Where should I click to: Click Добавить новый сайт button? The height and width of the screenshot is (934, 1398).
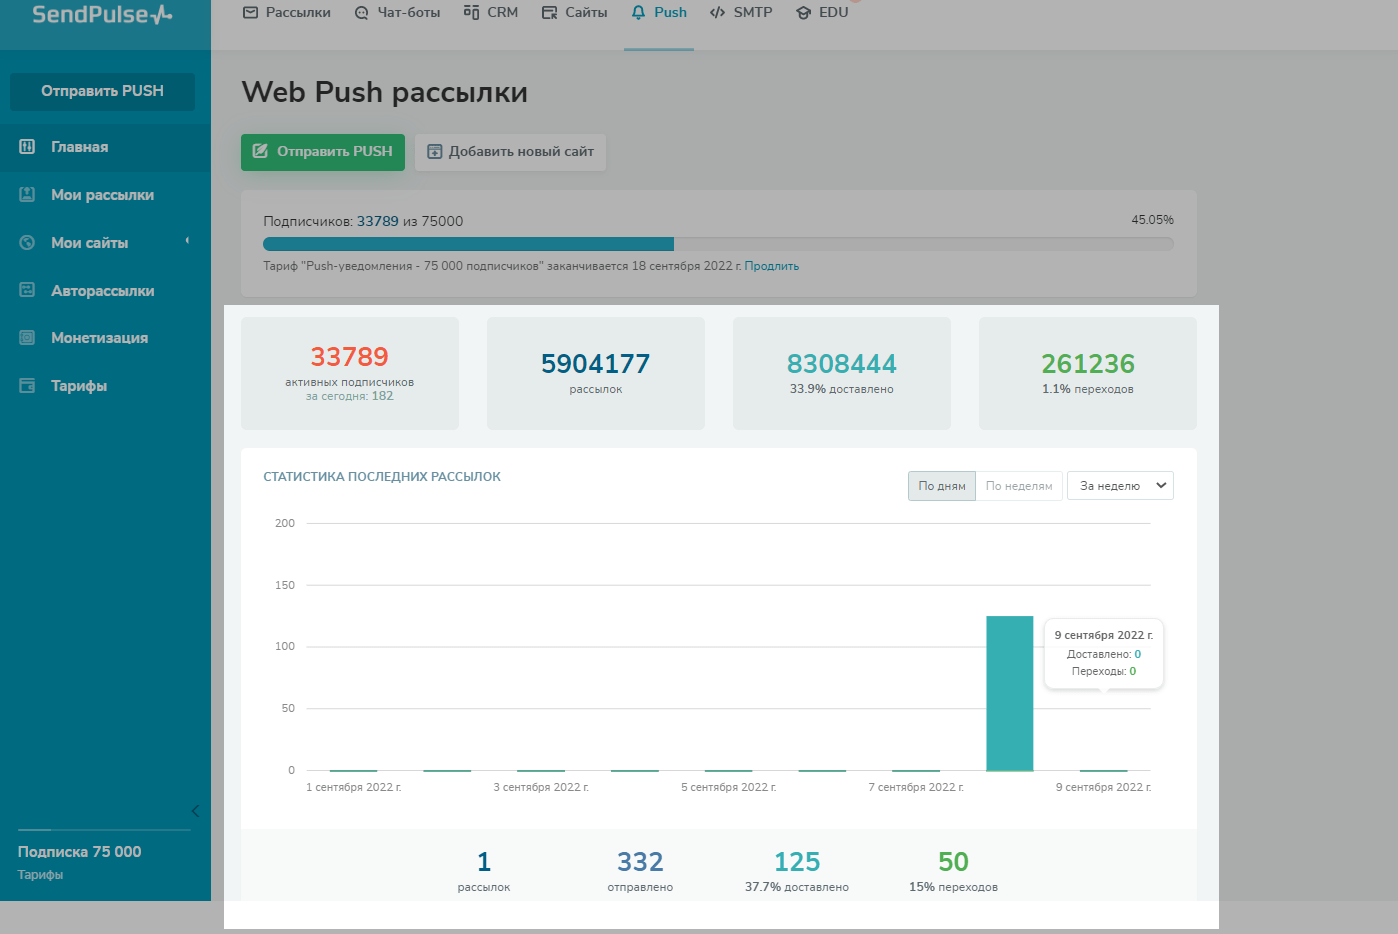pyautogui.click(x=510, y=152)
